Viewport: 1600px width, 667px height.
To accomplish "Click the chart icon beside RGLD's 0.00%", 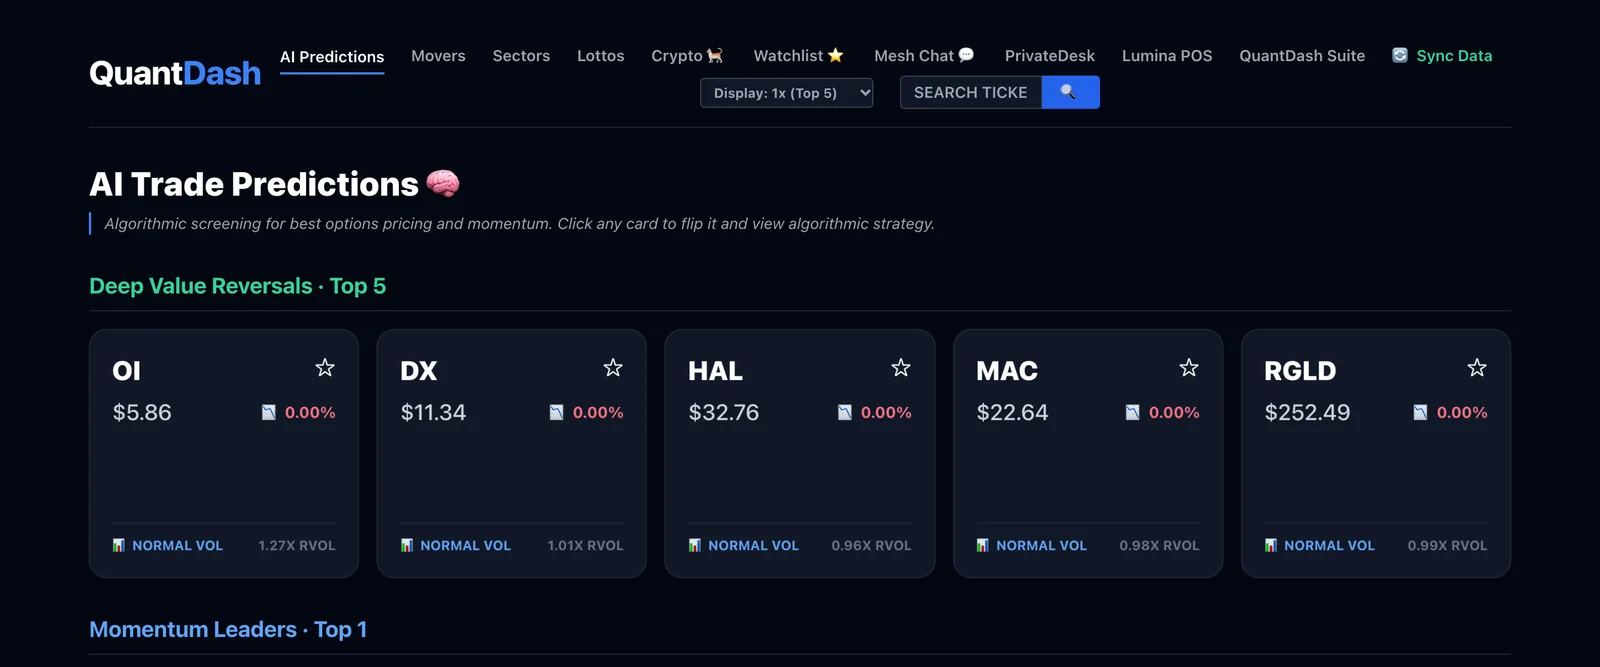I will pyautogui.click(x=1420, y=413).
